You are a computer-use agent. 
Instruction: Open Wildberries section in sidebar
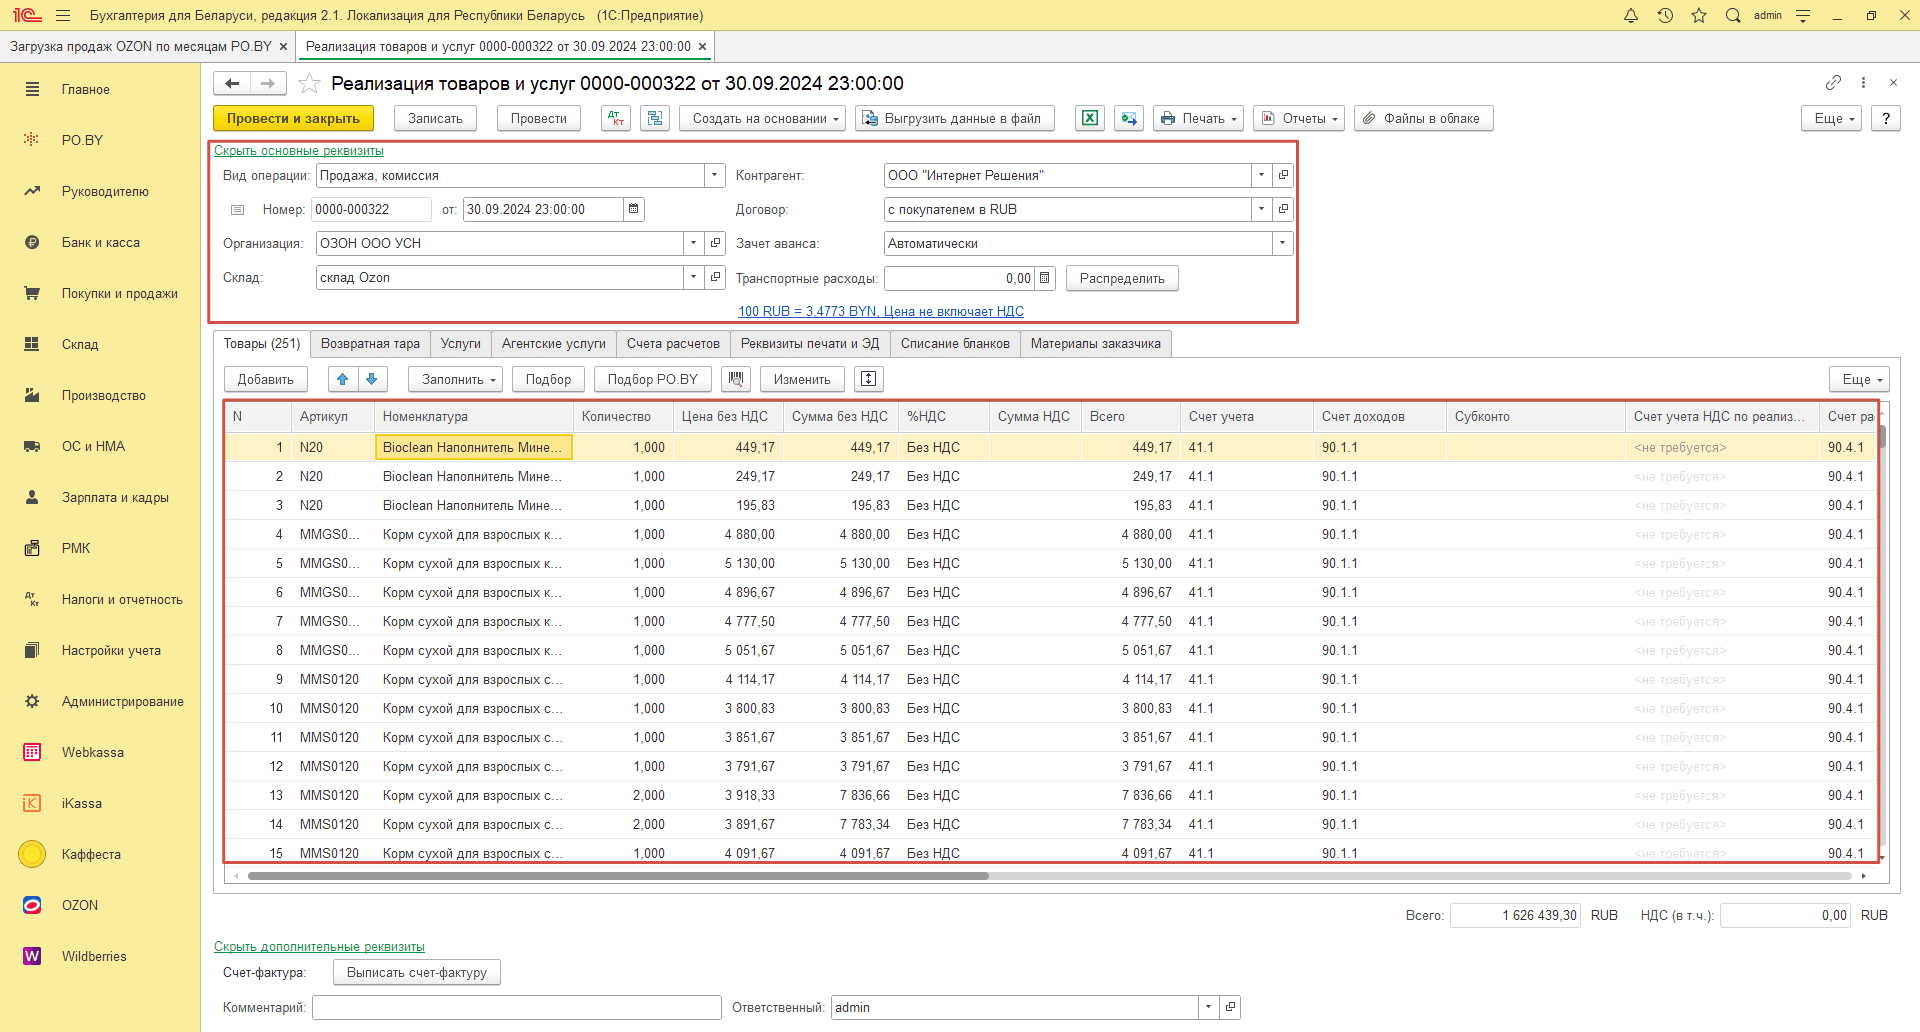(94, 956)
